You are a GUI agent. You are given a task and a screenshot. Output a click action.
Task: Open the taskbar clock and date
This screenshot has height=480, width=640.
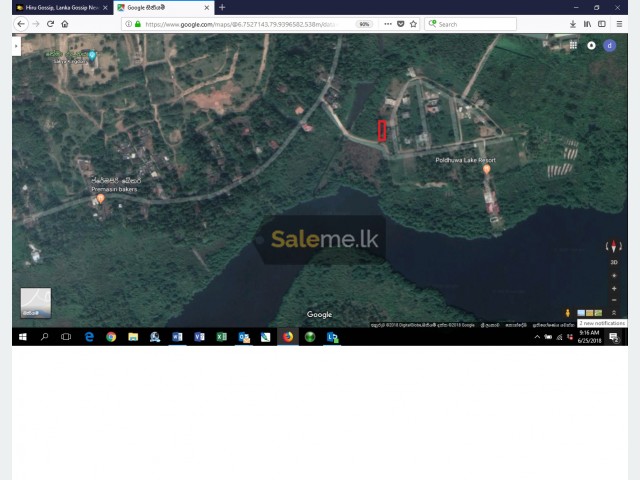pyautogui.click(x=589, y=337)
